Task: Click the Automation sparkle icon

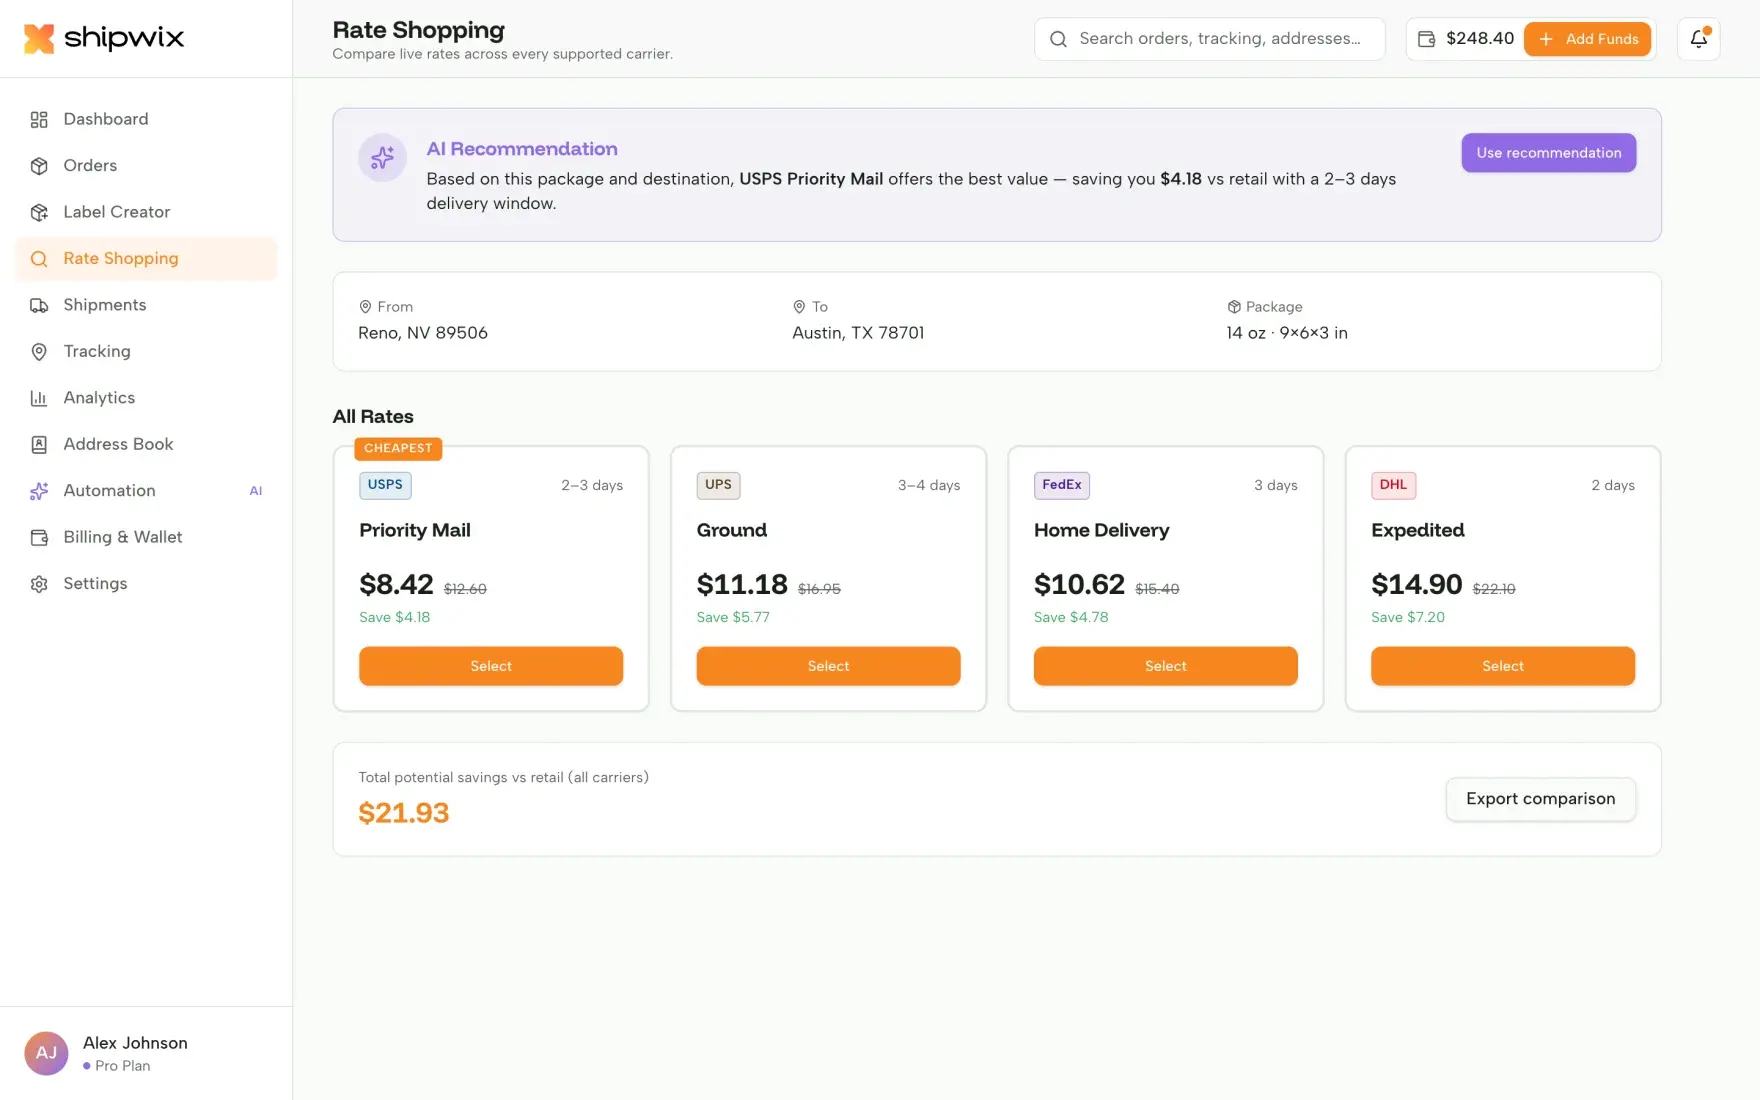Action: tap(39, 491)
